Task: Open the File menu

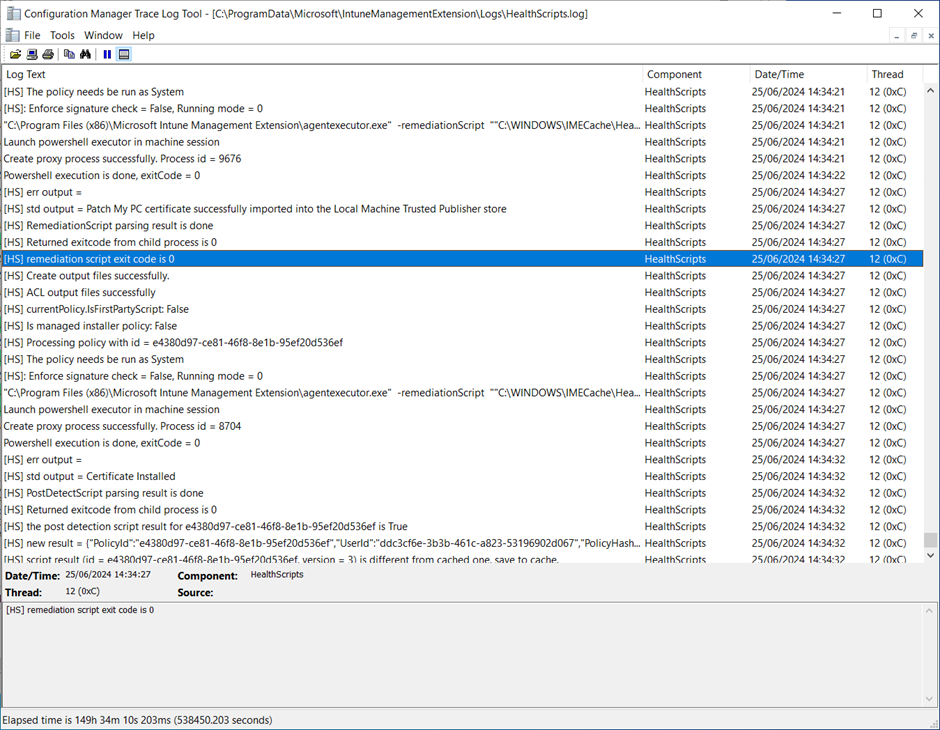Action: pos(33,34)
